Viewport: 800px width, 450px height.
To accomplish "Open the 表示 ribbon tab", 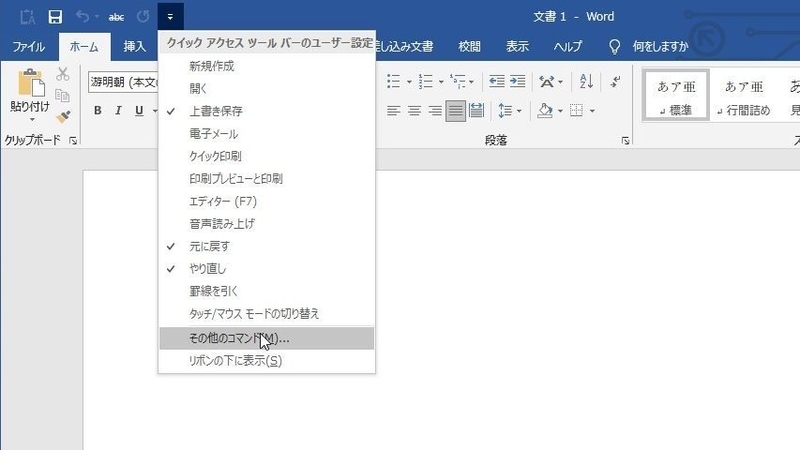I will [x=517, y=46].
